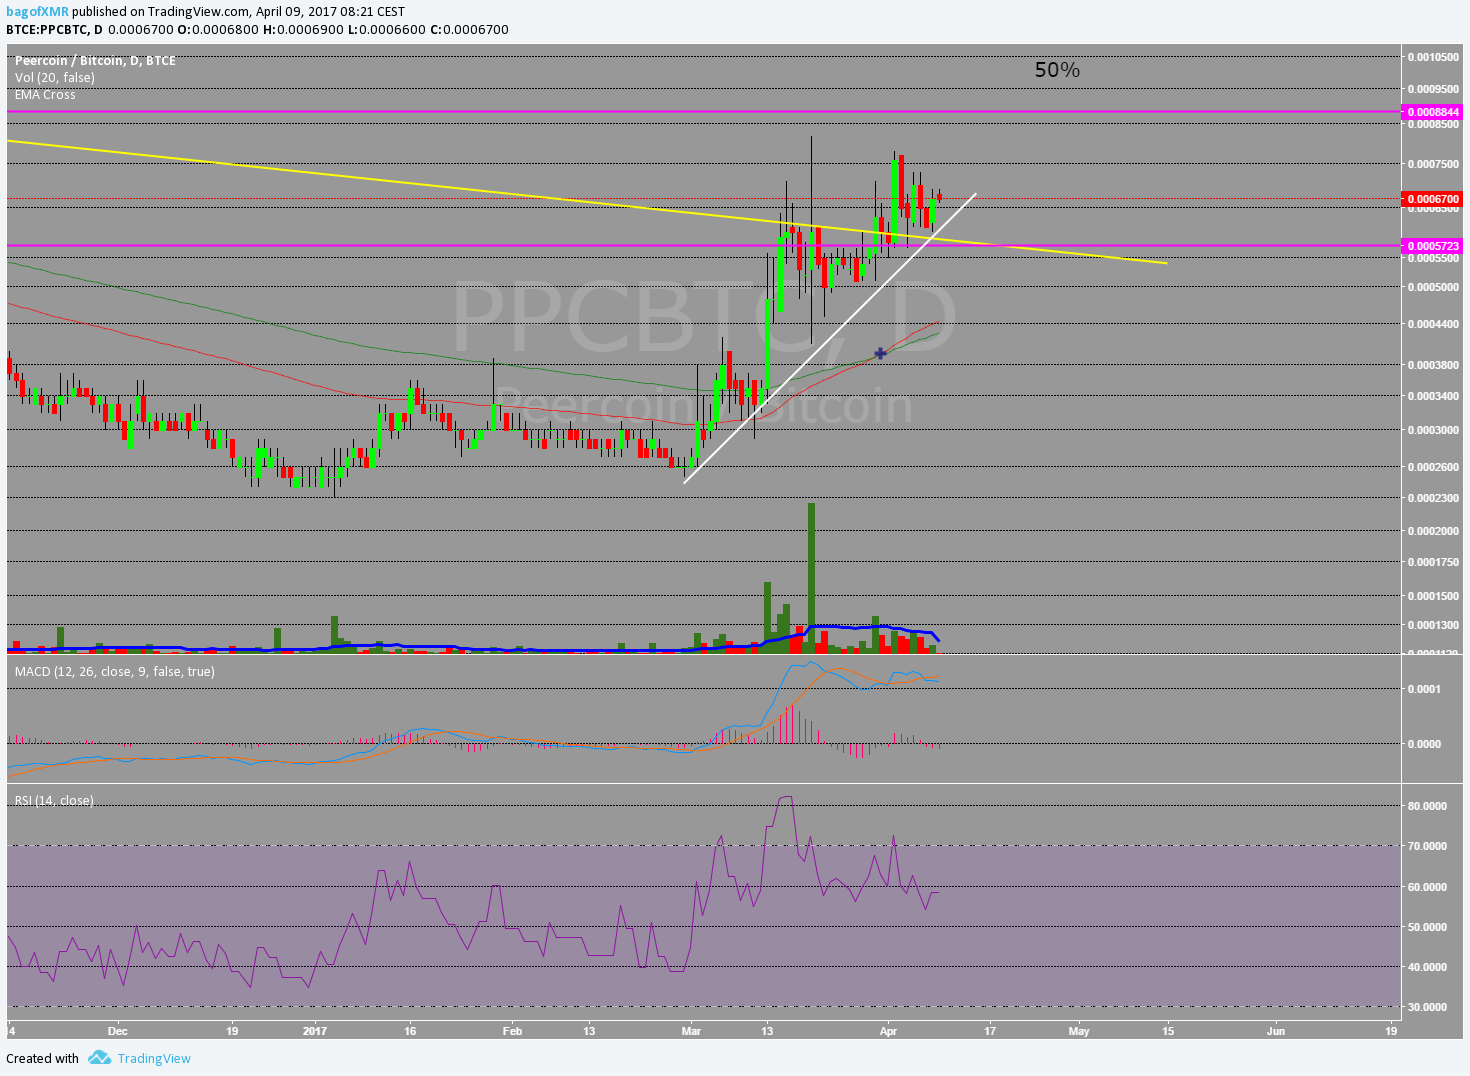
Task: Click the Jun label on date axis
Action: tap(1276, 1030)
